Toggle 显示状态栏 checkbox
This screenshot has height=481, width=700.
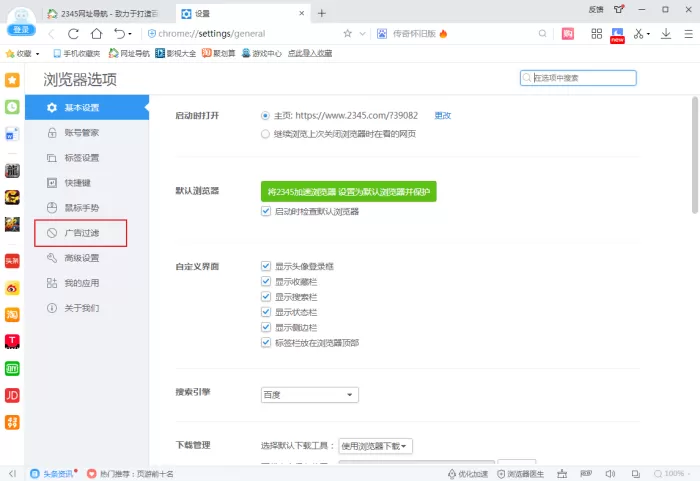[x=266, y=312]
